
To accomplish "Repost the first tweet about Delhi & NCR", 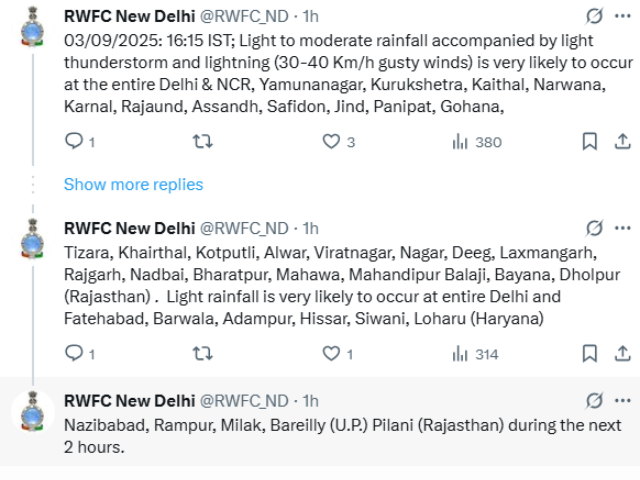I will (202, 142).
